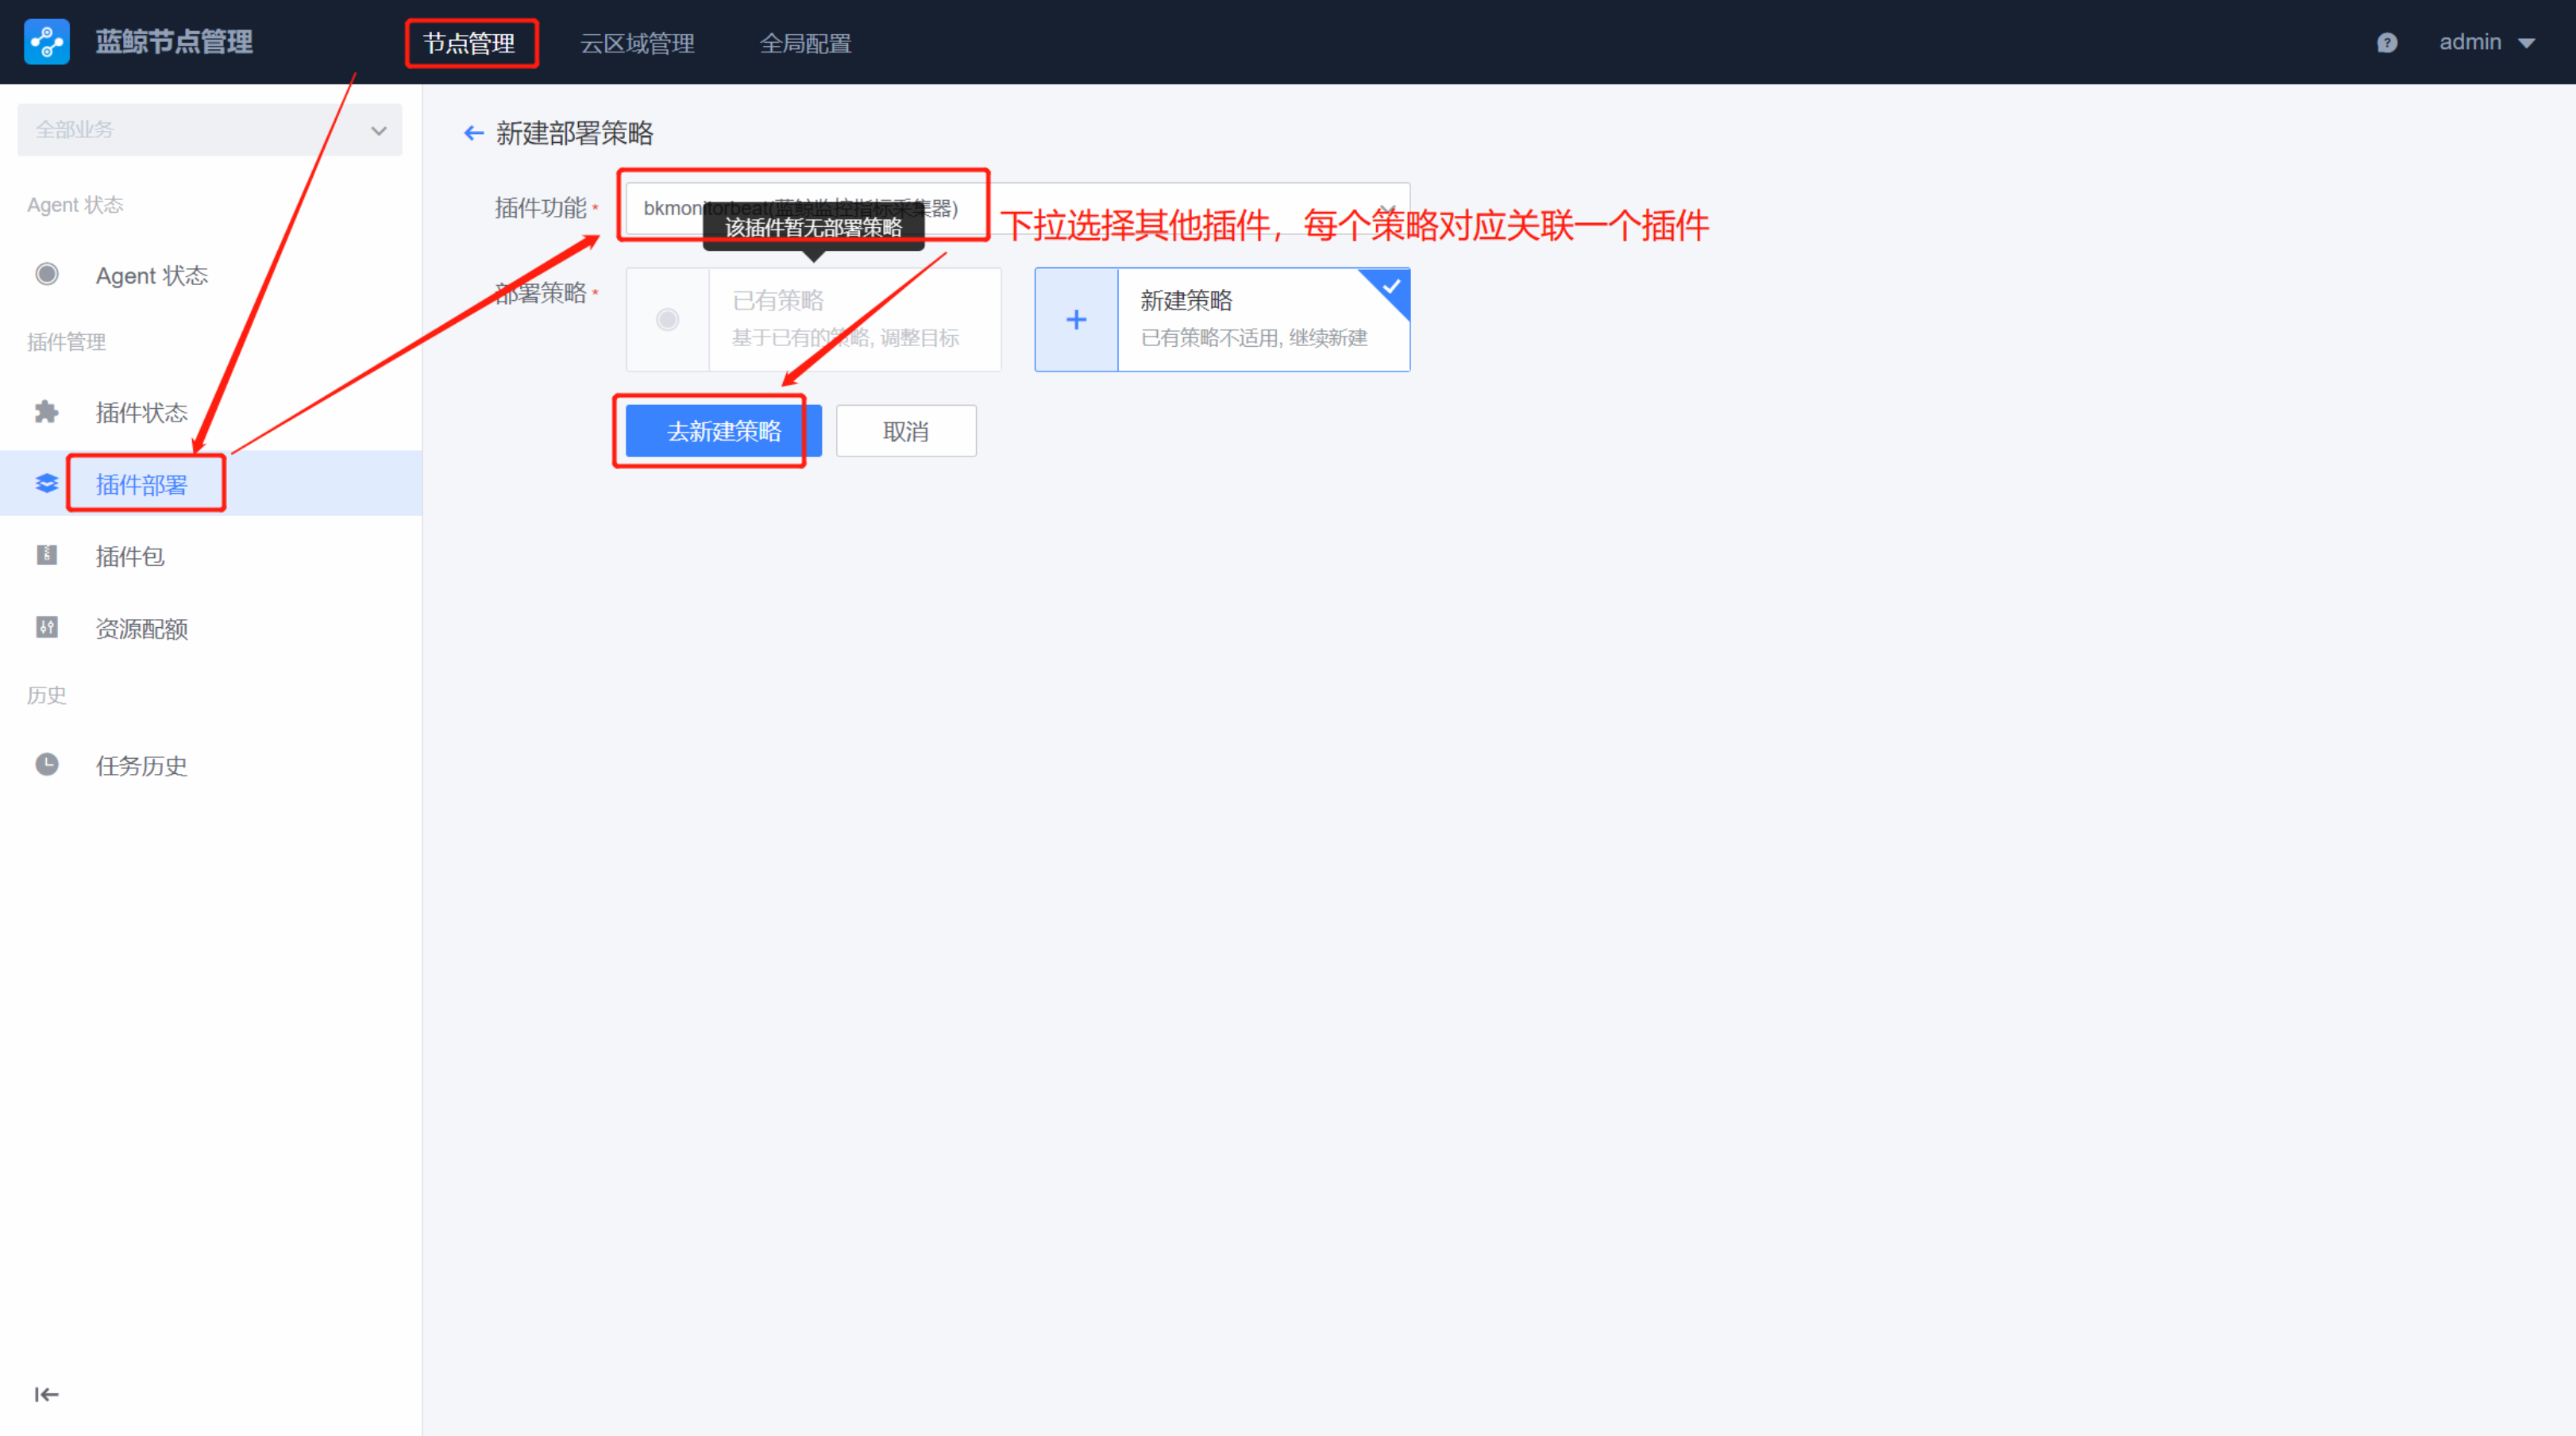Click the back arrow beside 新建部署策略
Image resolution: width=2576 pixels, height=1436 pixels.
(x=473, y=133)
